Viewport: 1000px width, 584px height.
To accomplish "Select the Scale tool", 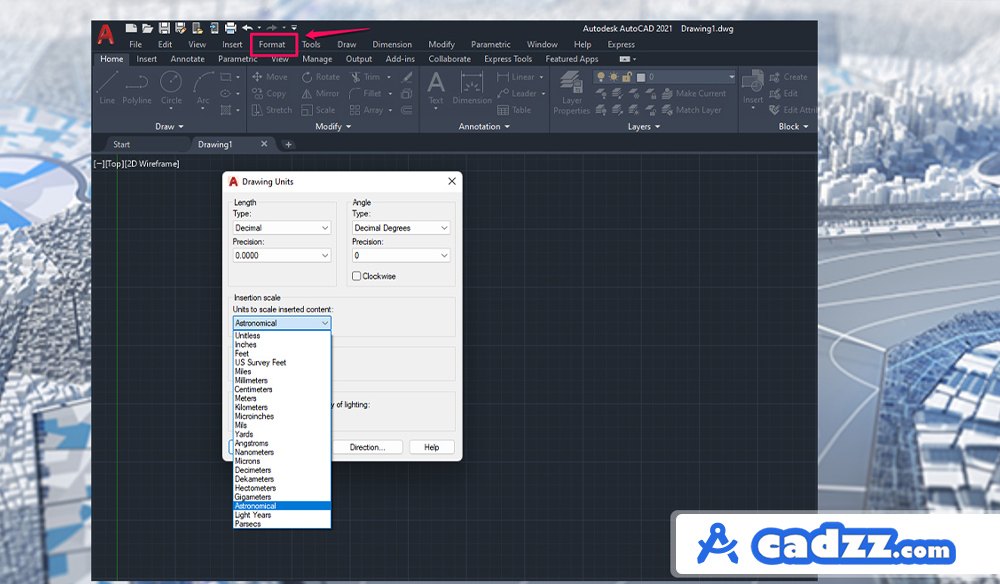I will pos(318,110).
